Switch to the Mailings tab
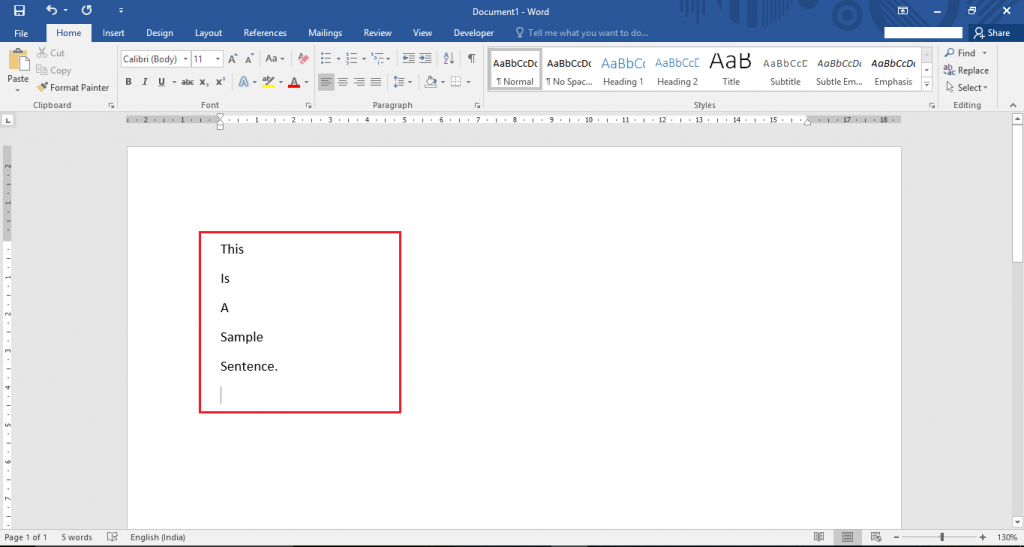This screenshot has height=547, width=1024. (325, 33)
